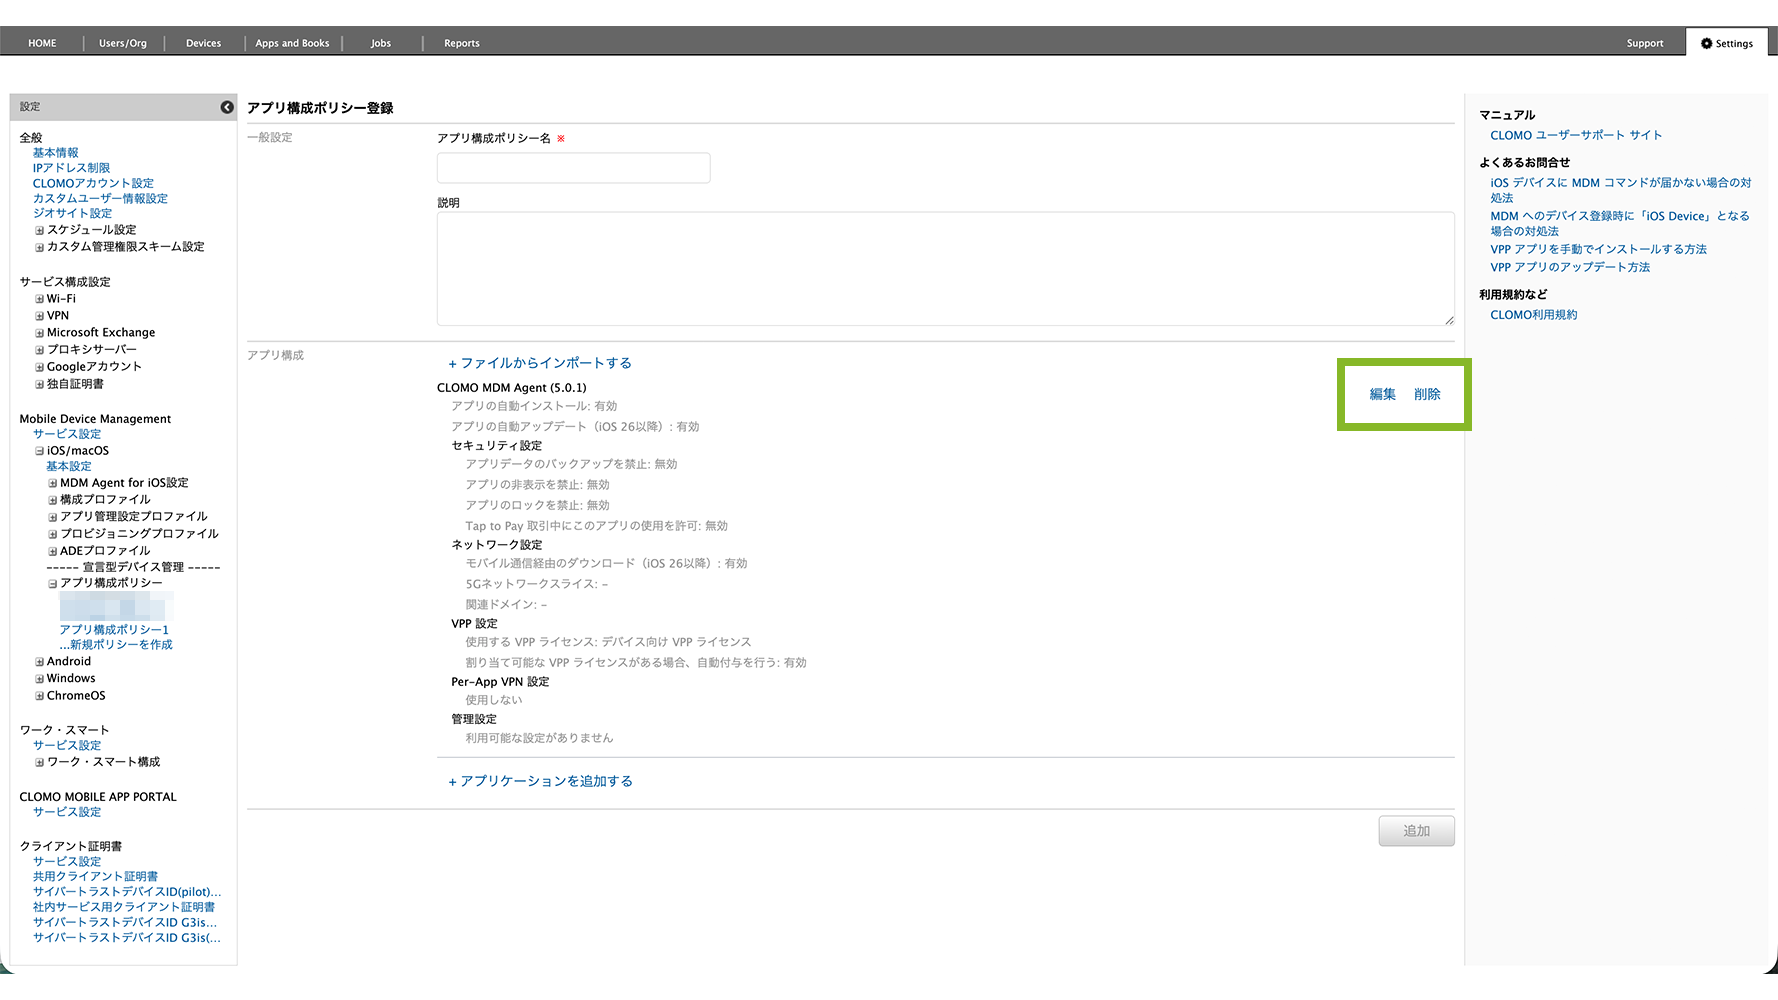Click the 削除 link for CLOMO MDM Agent
This screenshot has height=1000, width=1778.
tap(1427, 394)
